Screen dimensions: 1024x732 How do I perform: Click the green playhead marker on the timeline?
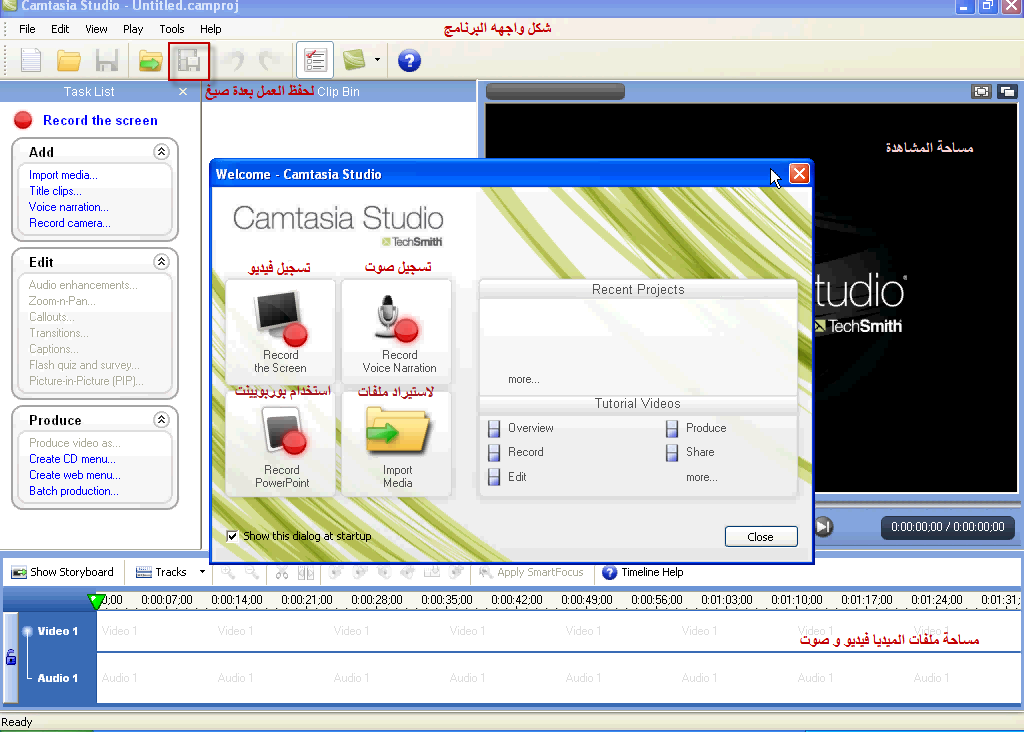click(x=96, y=601)
